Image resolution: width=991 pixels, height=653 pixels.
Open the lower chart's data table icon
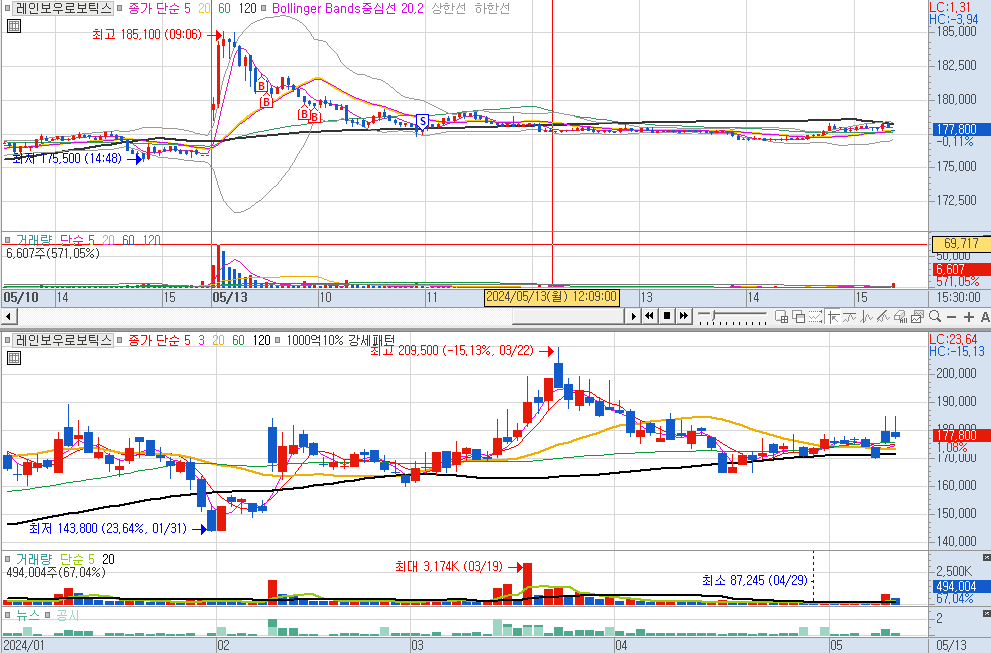pyautogui.click(x=13, y=358)
